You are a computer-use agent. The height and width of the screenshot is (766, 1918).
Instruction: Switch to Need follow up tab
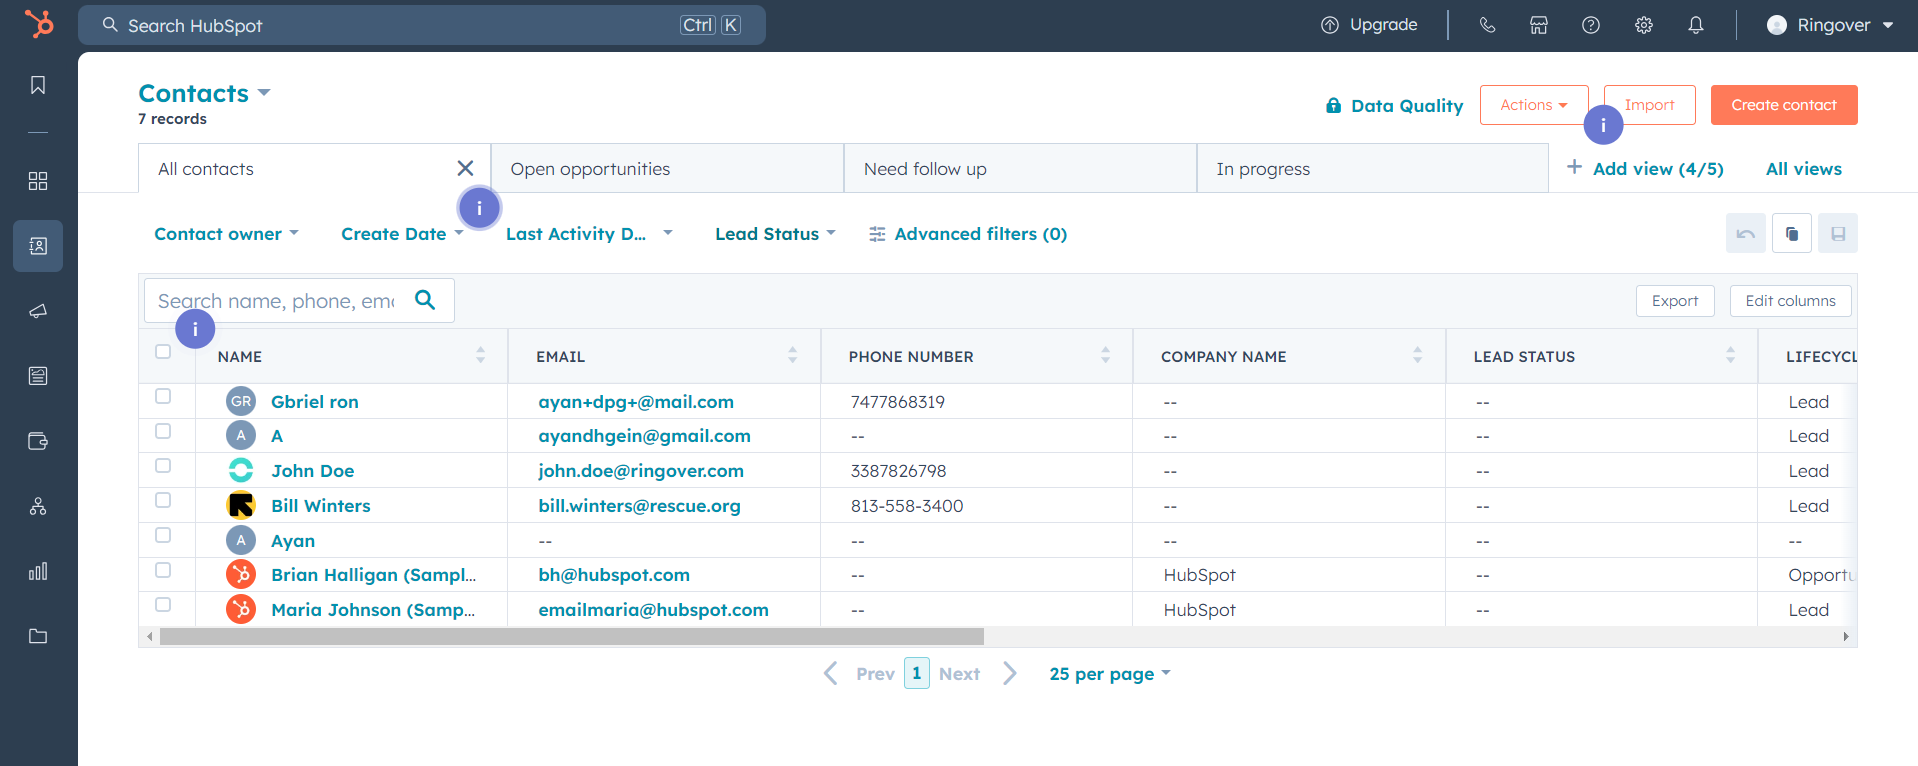pyautogui.click(x=1020, y=168)
